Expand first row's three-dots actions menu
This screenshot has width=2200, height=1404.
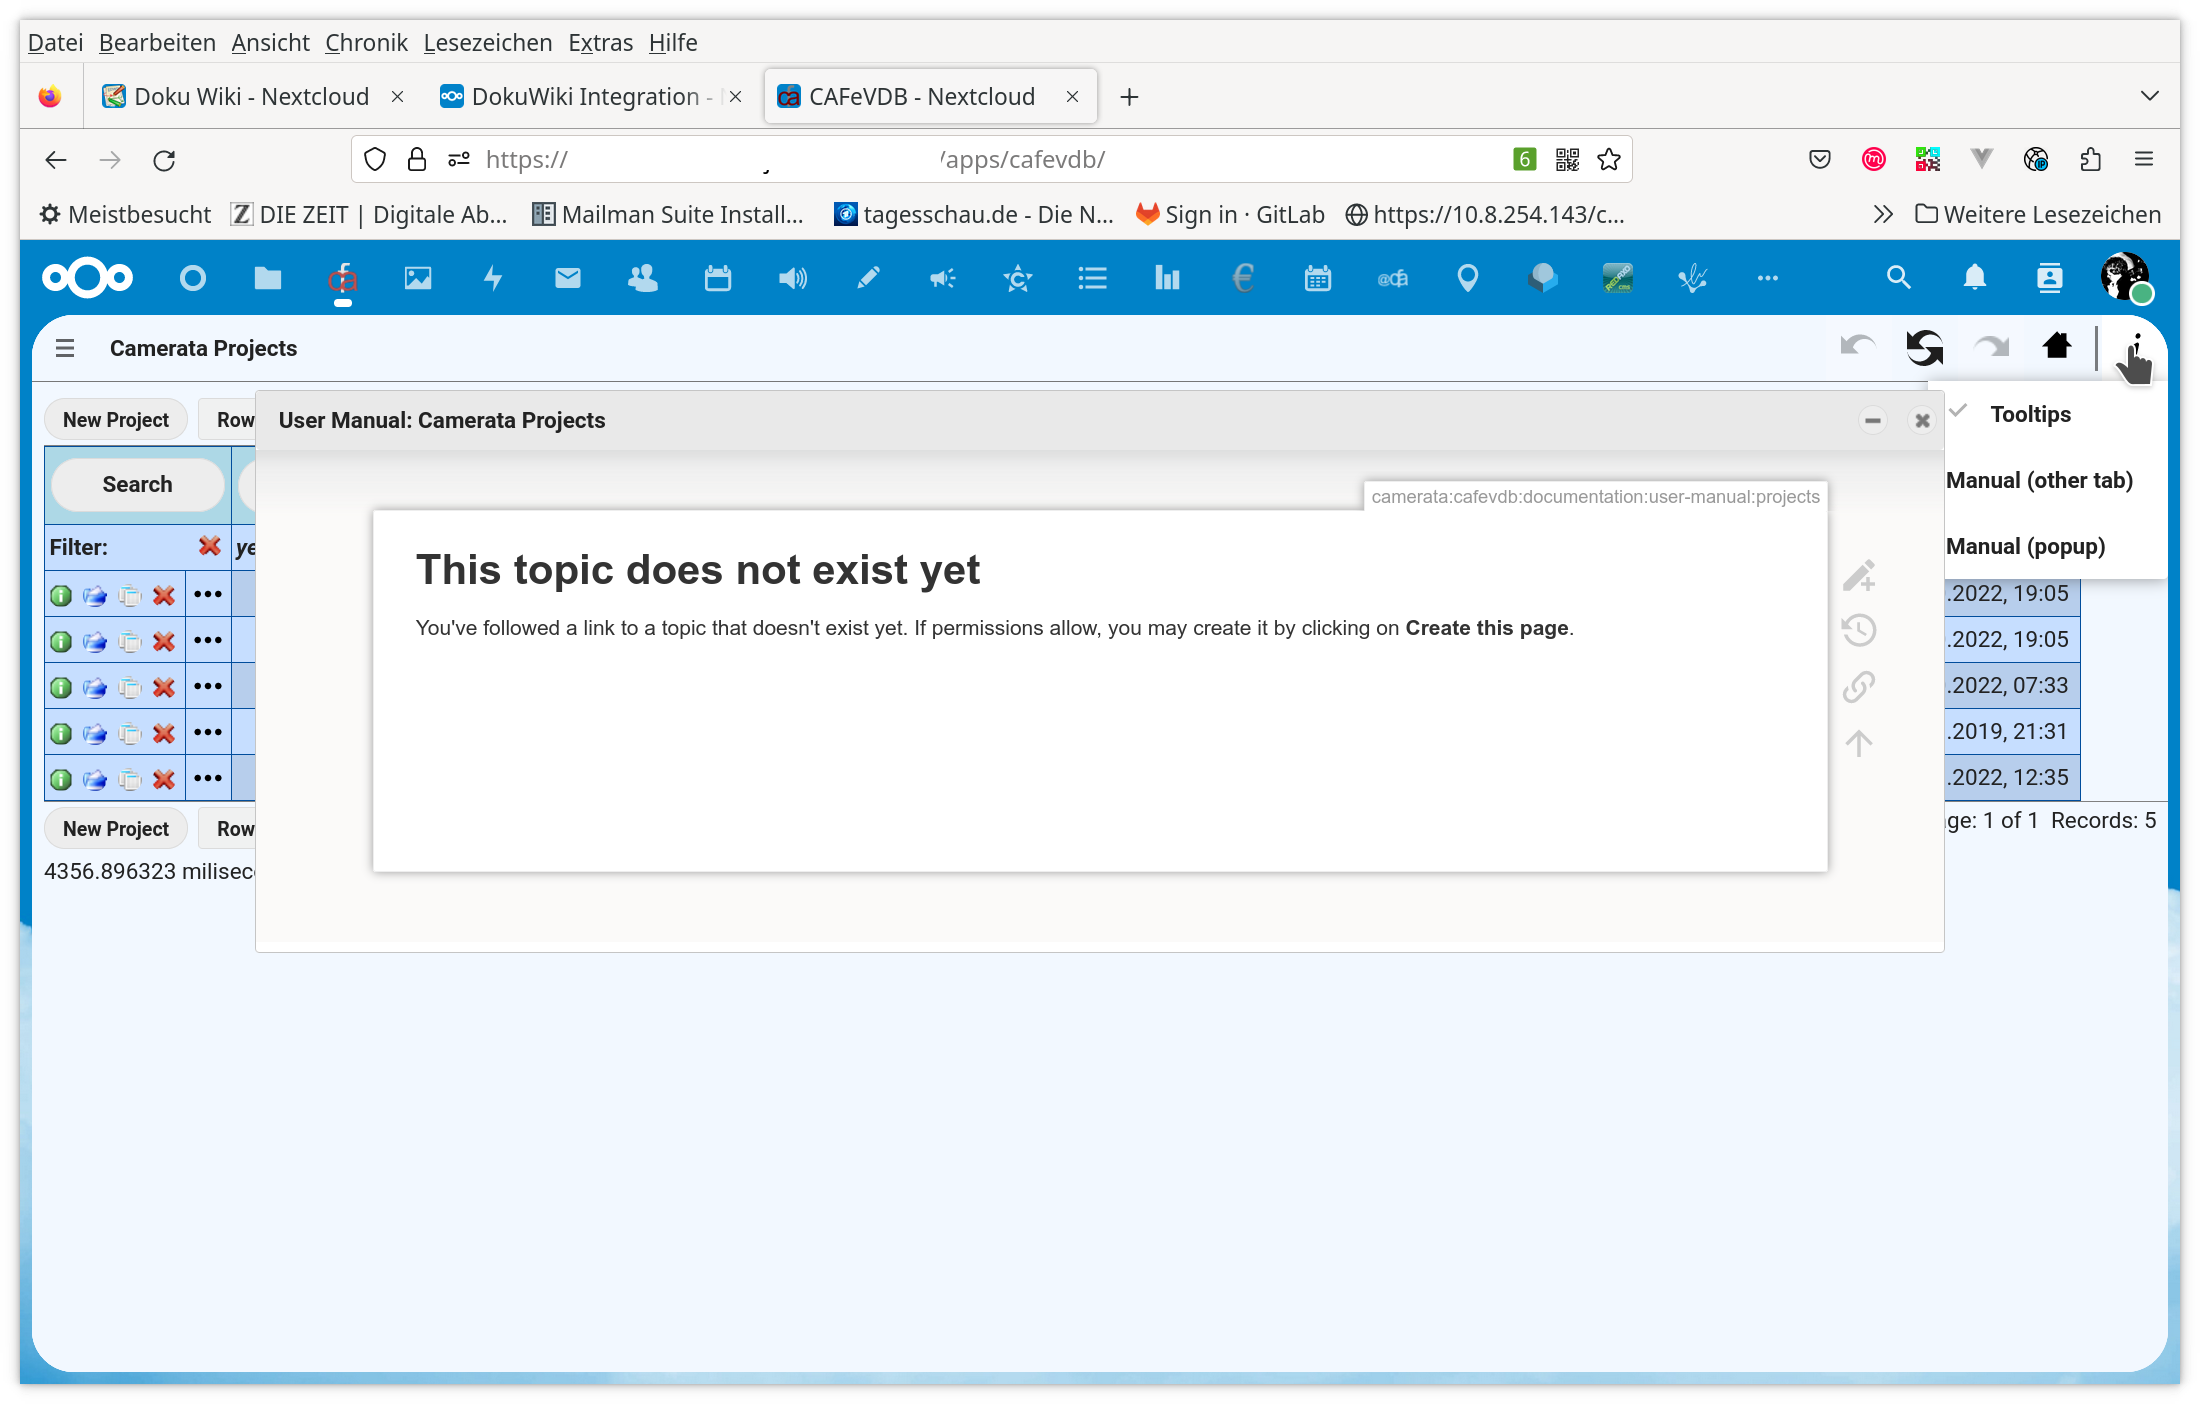(208, 594)
